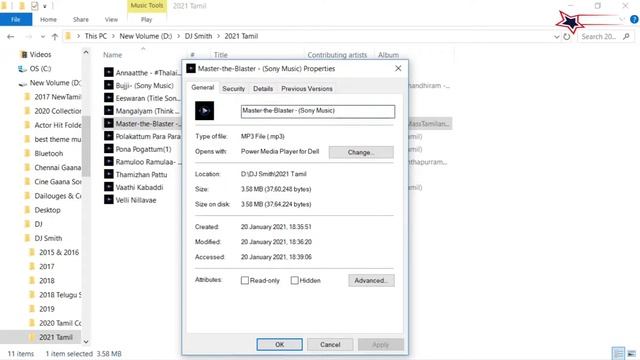
Task: Open the View ribbon tab
Action: [111, 19]
